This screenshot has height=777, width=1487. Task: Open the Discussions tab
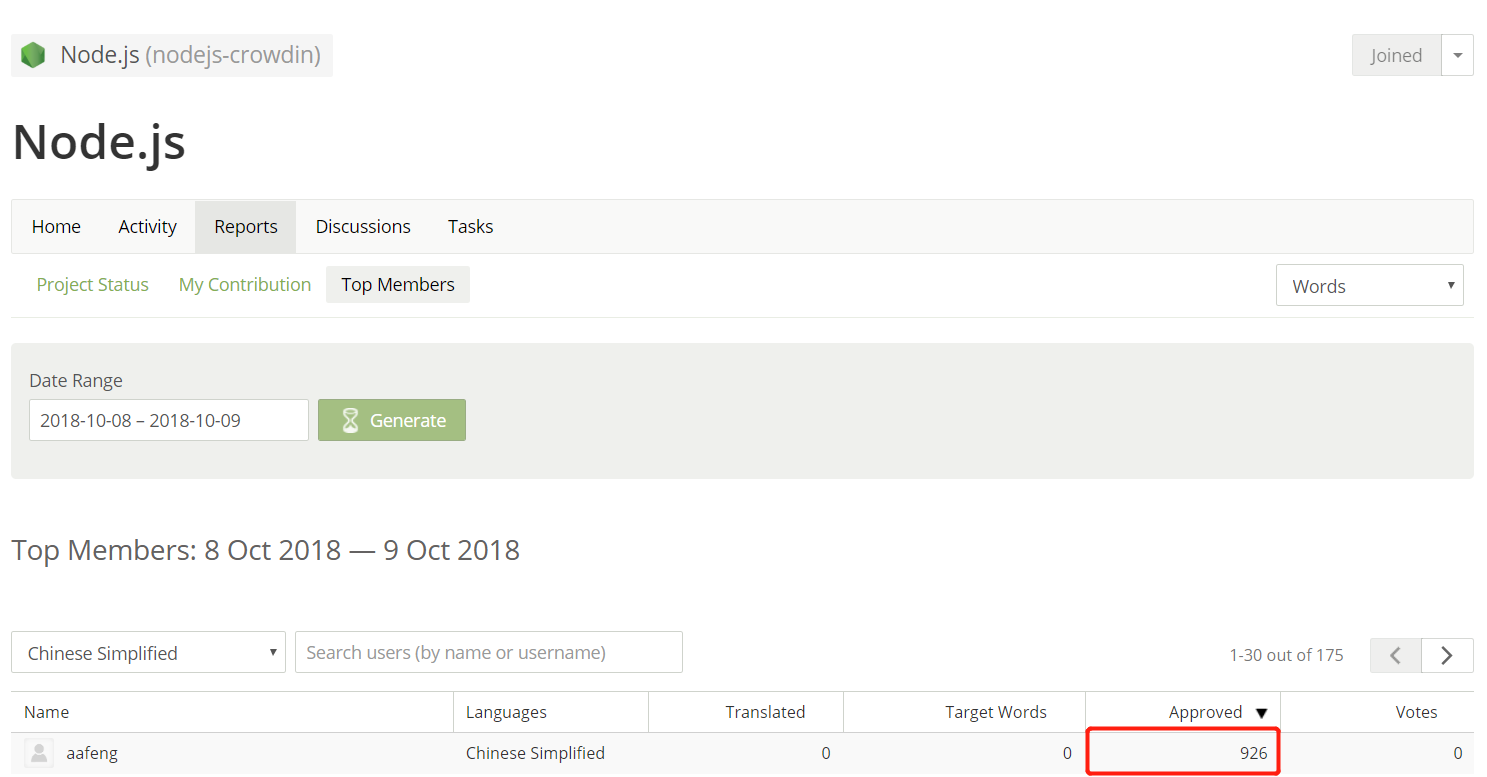[363, 227]
